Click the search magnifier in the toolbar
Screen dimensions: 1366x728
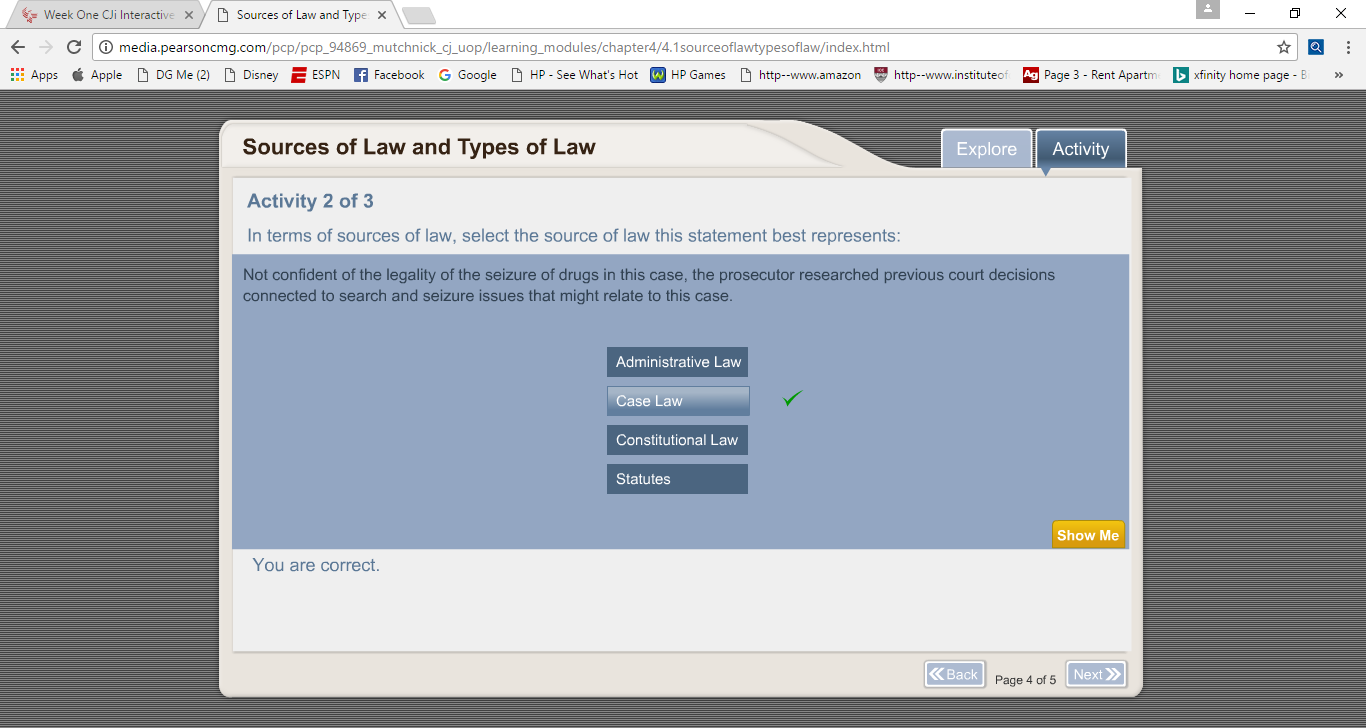[x=1315, y=46]
